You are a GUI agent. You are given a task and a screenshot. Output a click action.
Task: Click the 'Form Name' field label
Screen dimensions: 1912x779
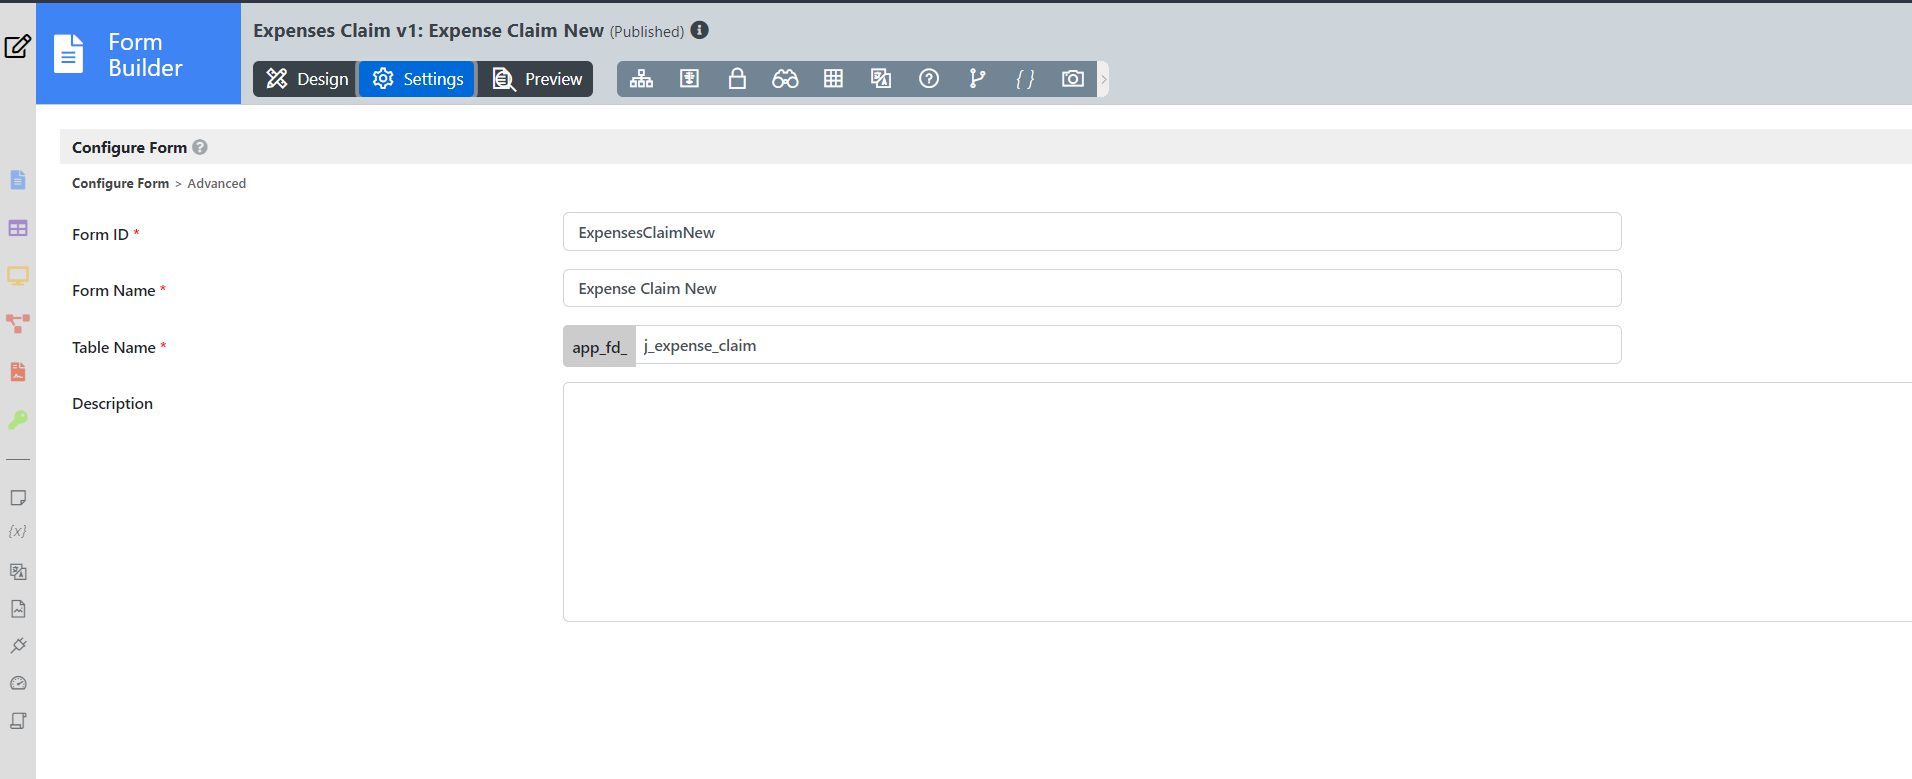click(x=113, y=290)
